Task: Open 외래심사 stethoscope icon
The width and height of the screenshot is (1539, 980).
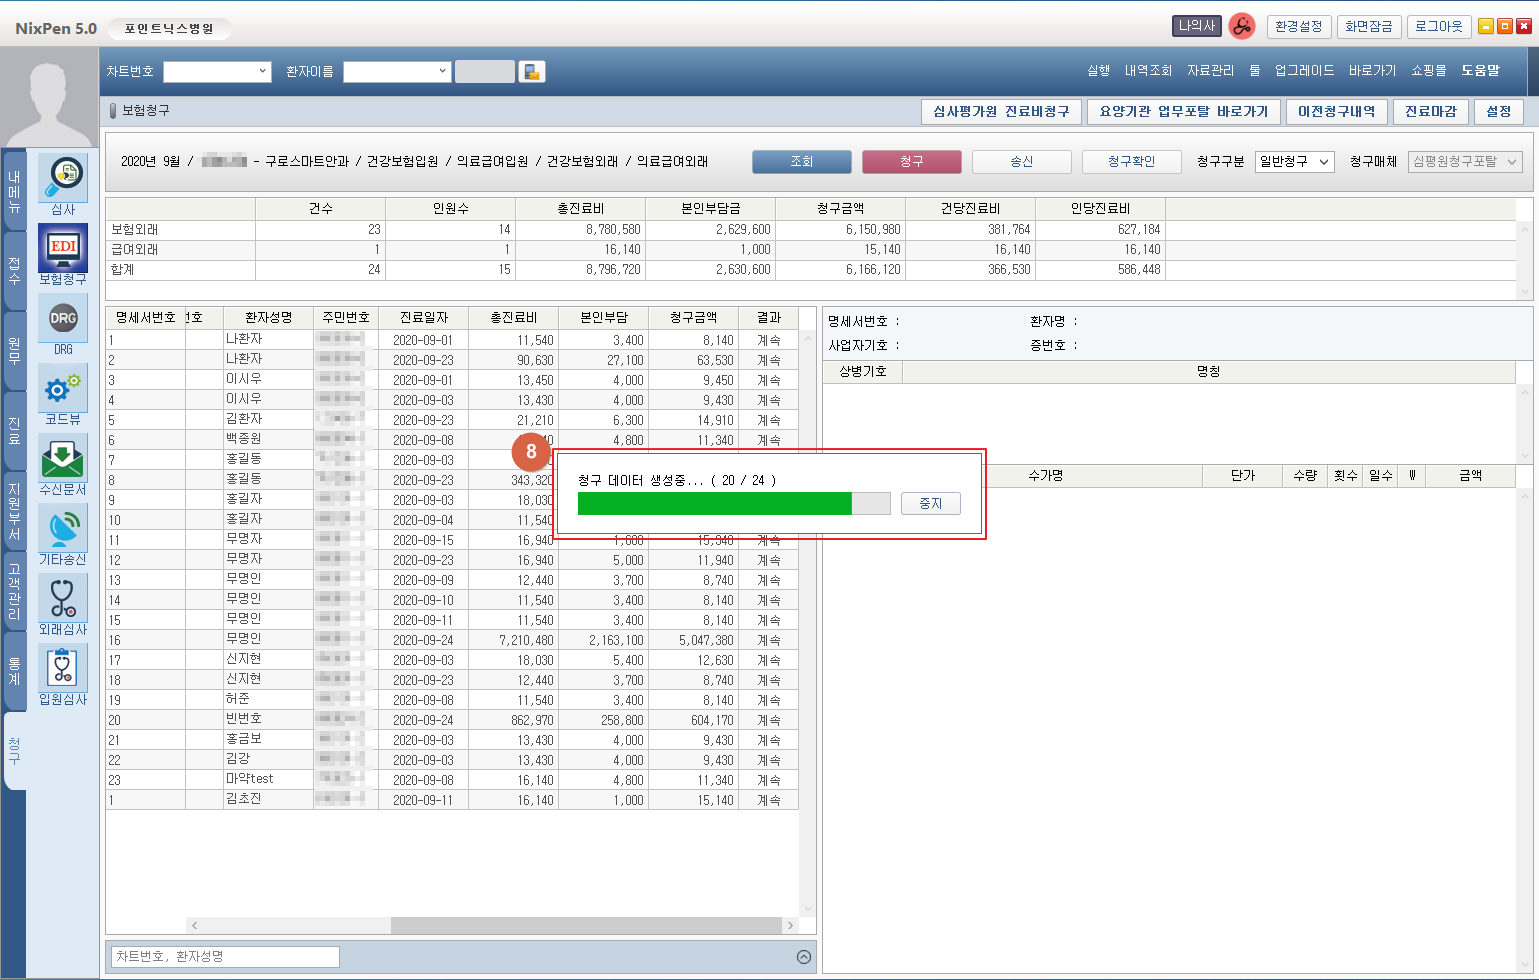Action: click(63, 598)
